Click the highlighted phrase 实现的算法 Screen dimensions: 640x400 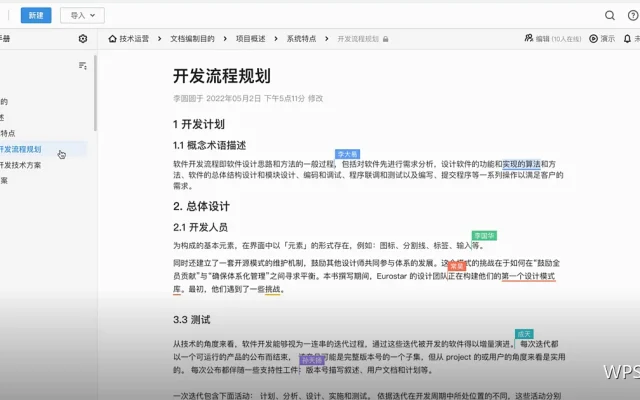[x=521, y=164]
